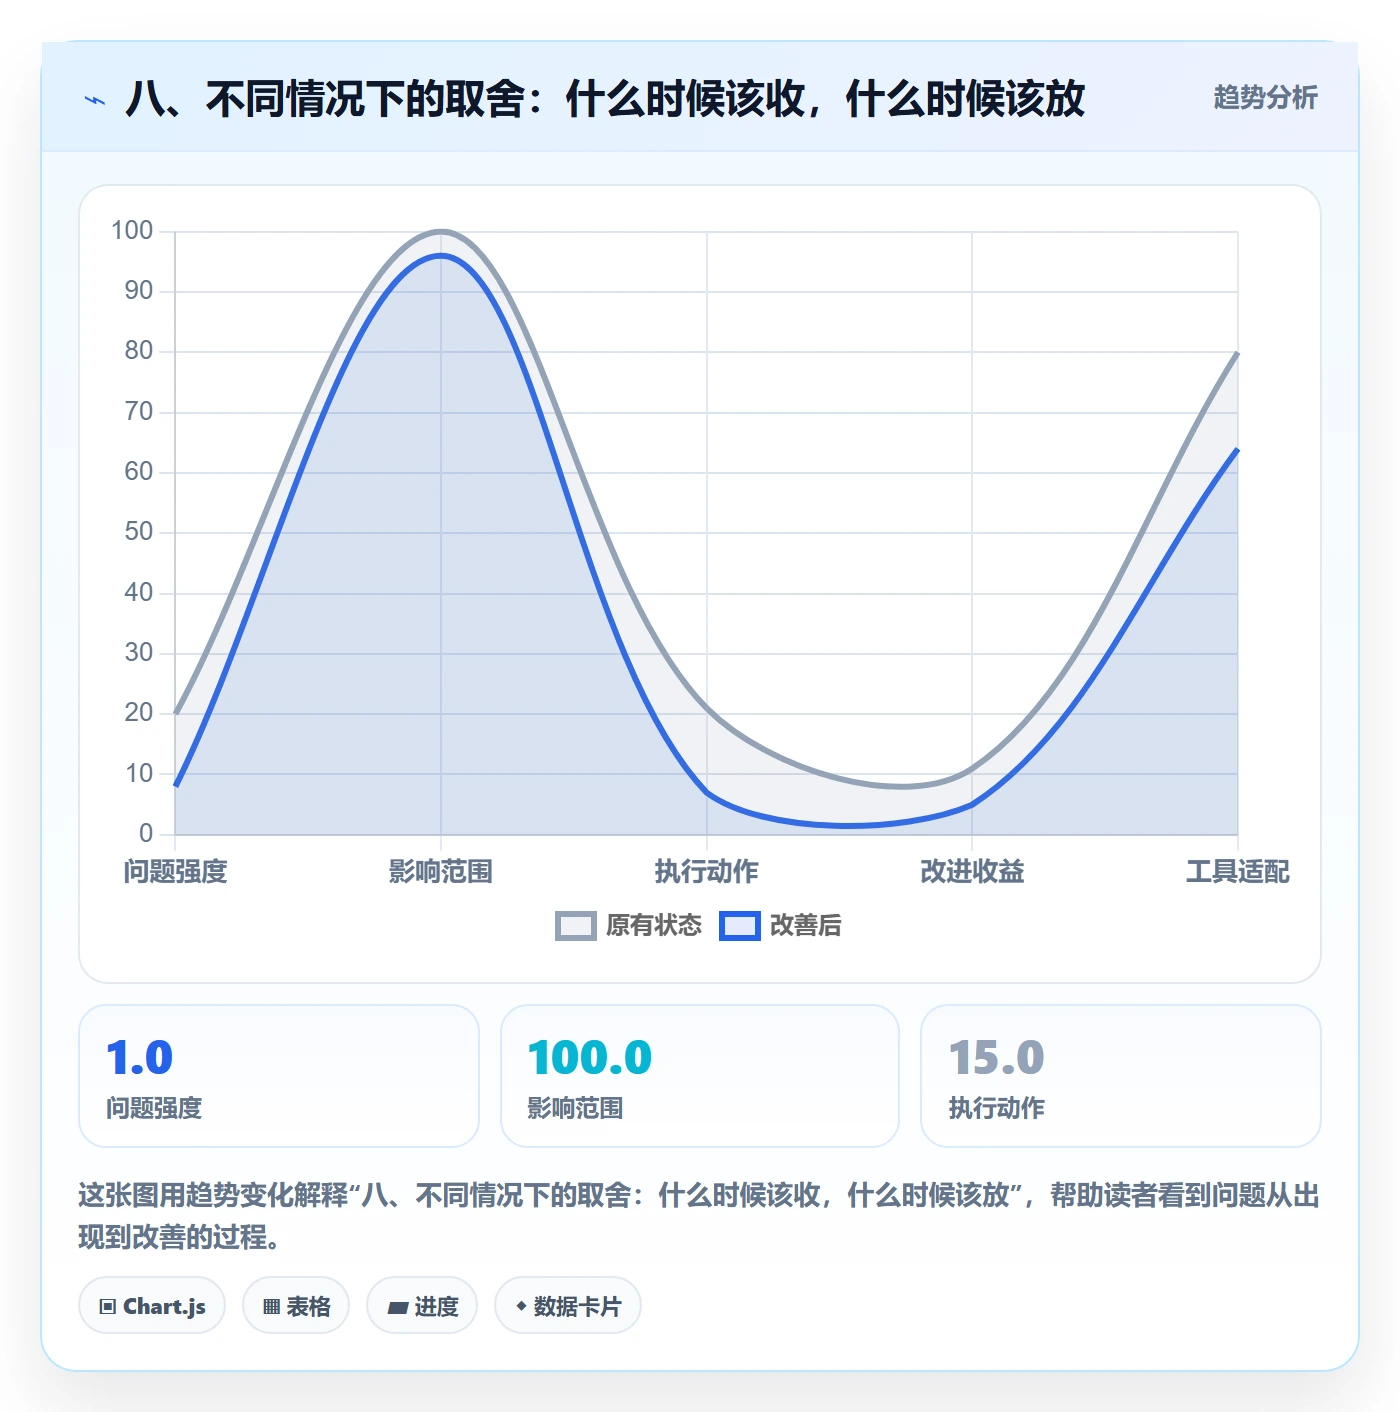The width and height of the screenshot is (1400, 1412).
Task: Click the 15.0 执行动作 data card
Action: click(x=1121, y=1076)
